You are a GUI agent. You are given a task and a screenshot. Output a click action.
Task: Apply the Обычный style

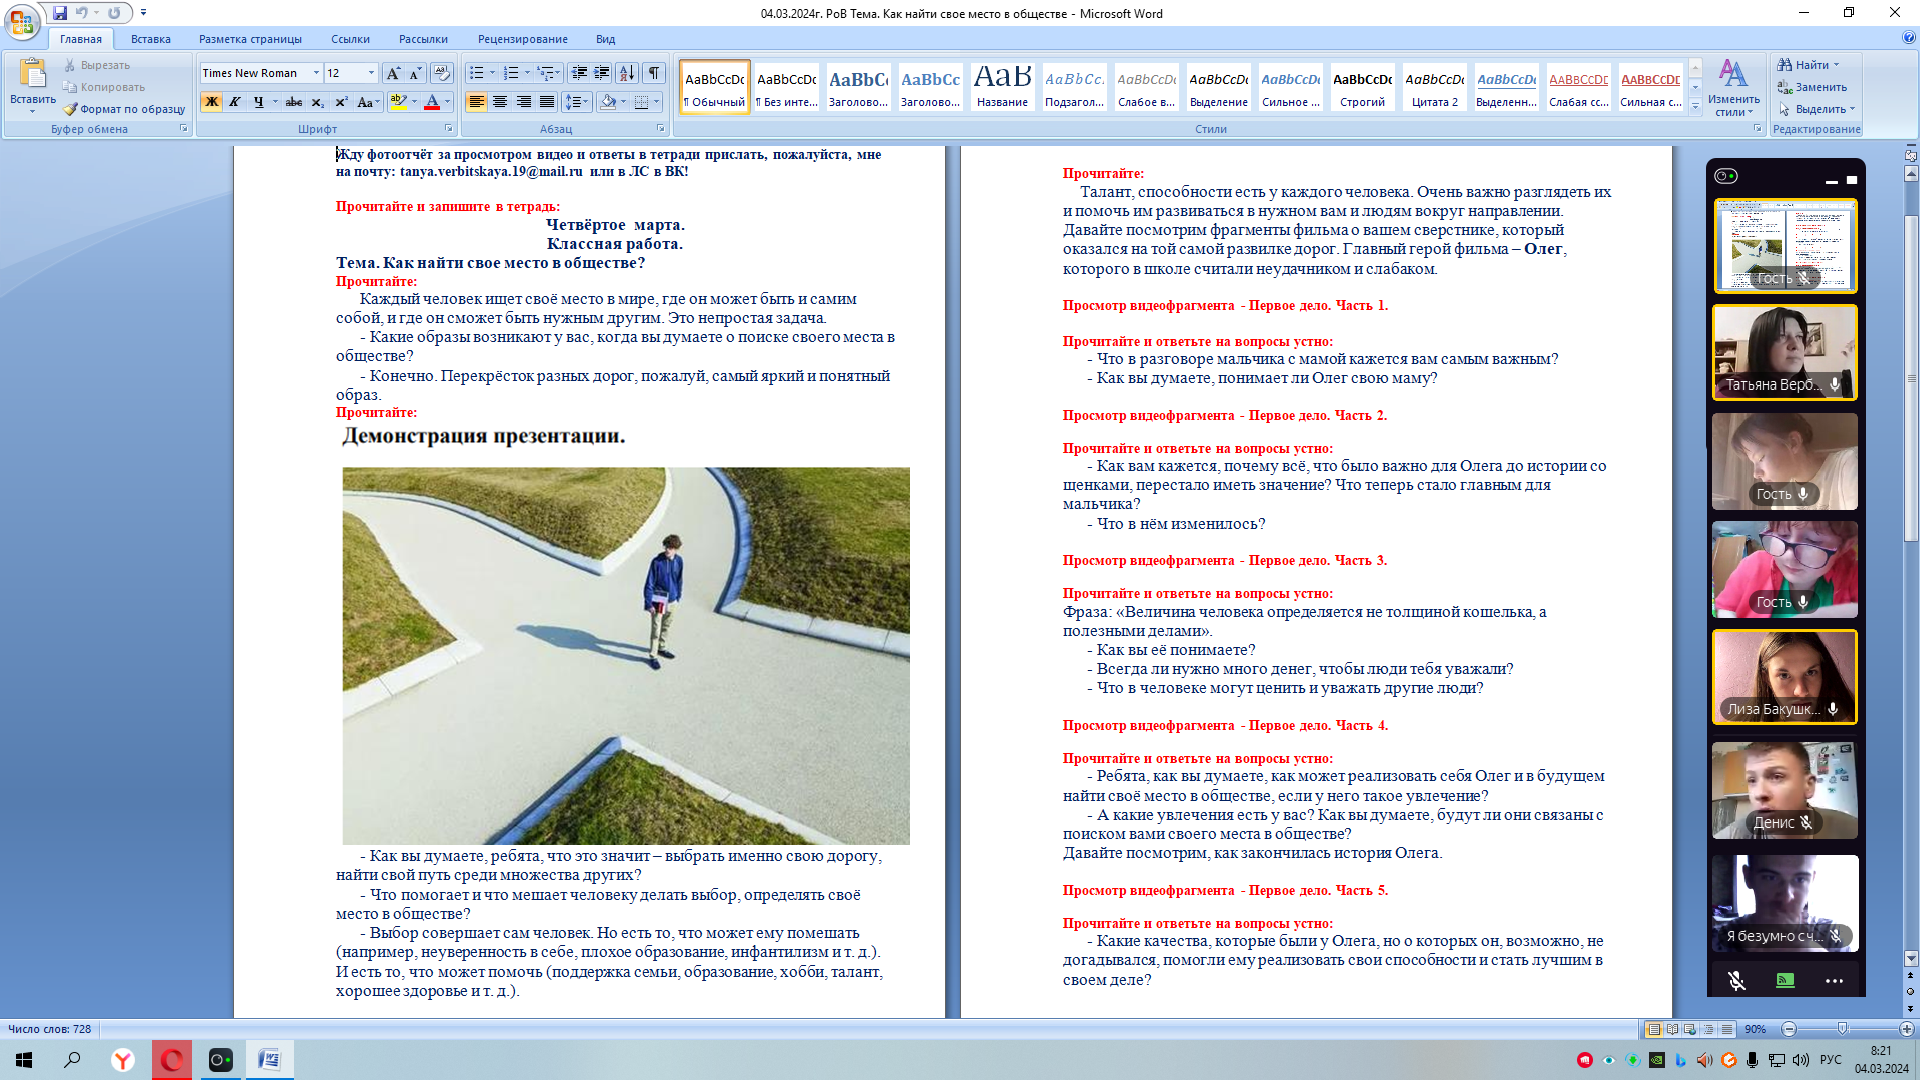pyautogui.click(x=714, y=87)
